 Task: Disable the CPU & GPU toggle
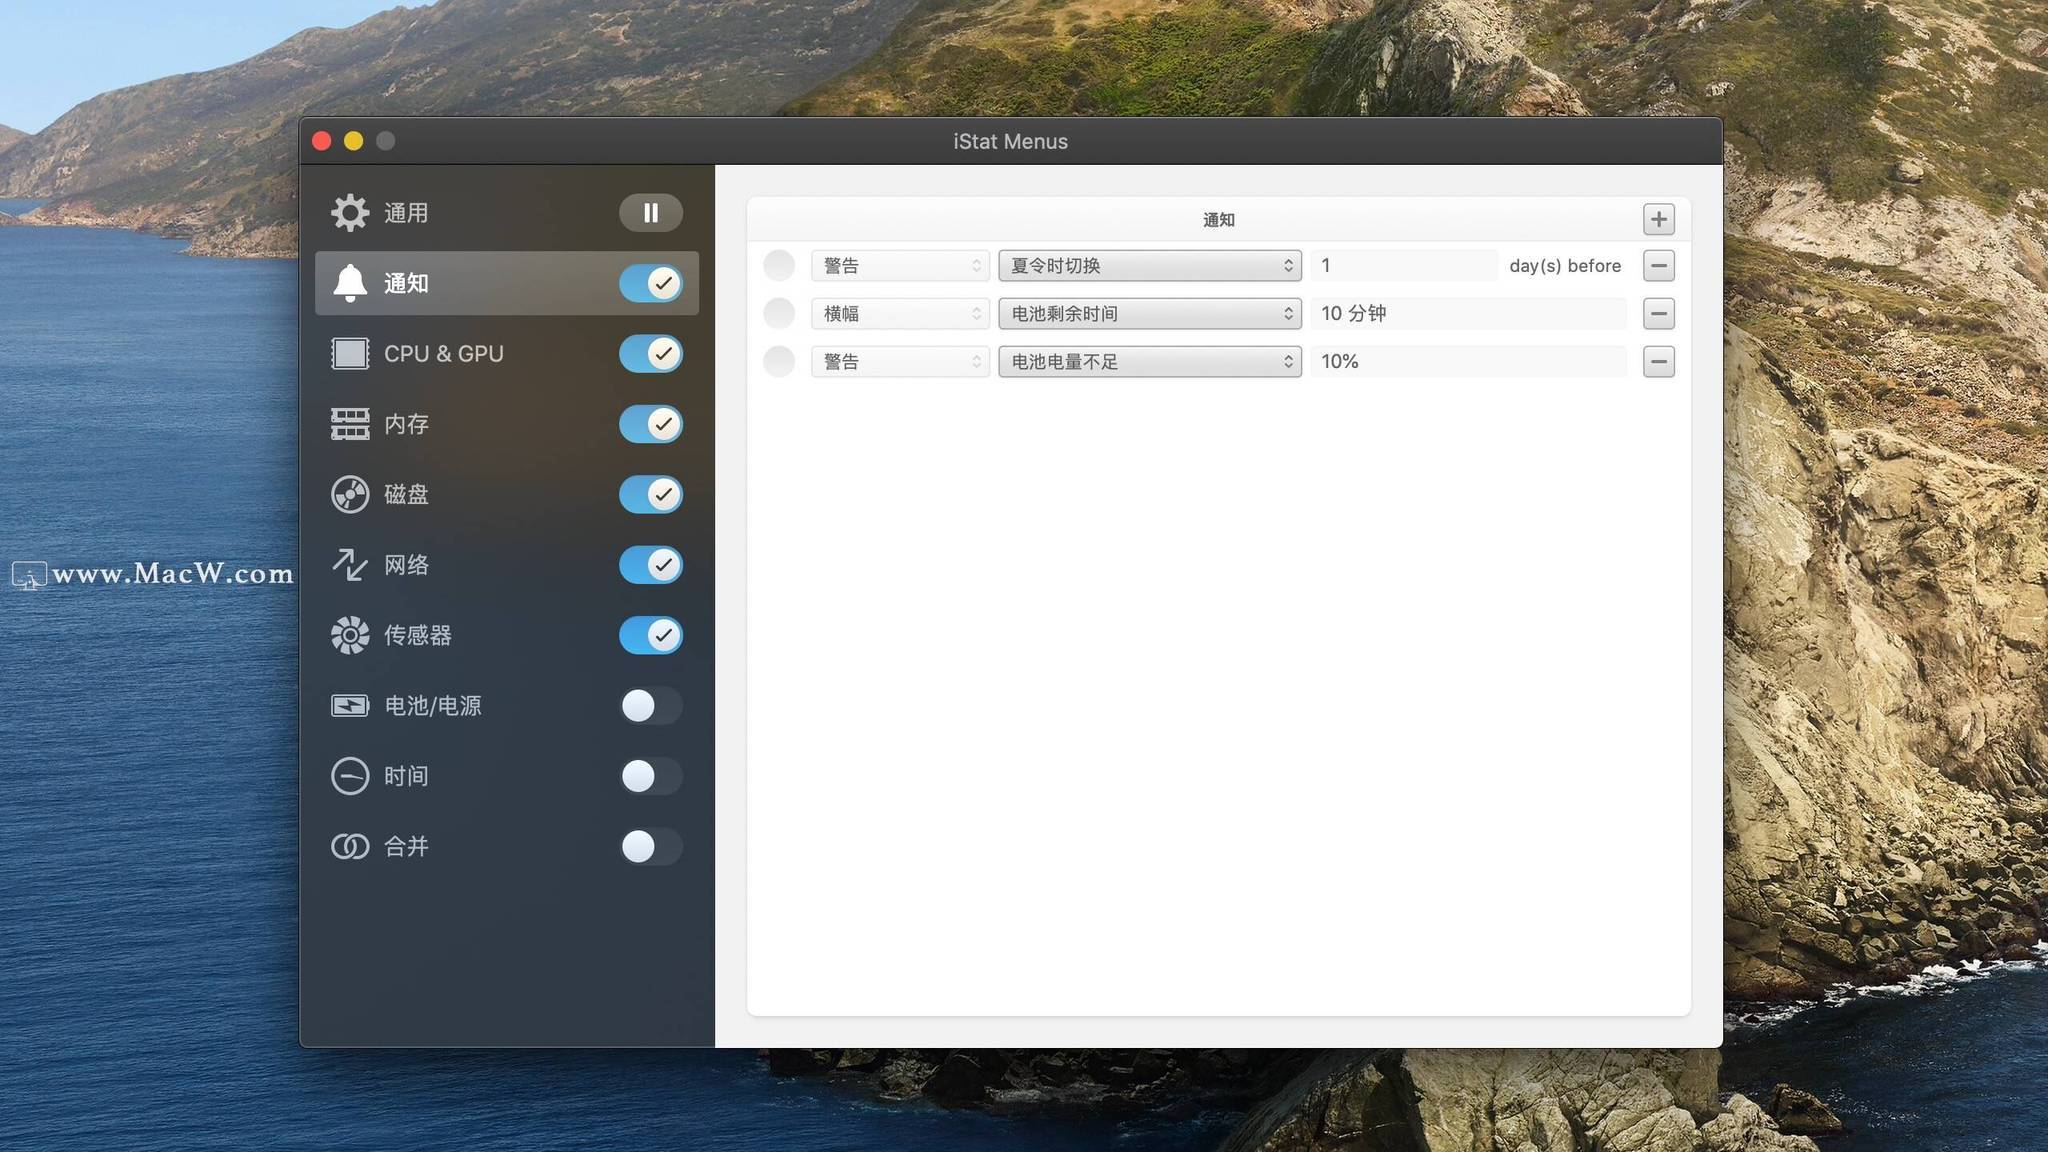(x=650, y=353)
